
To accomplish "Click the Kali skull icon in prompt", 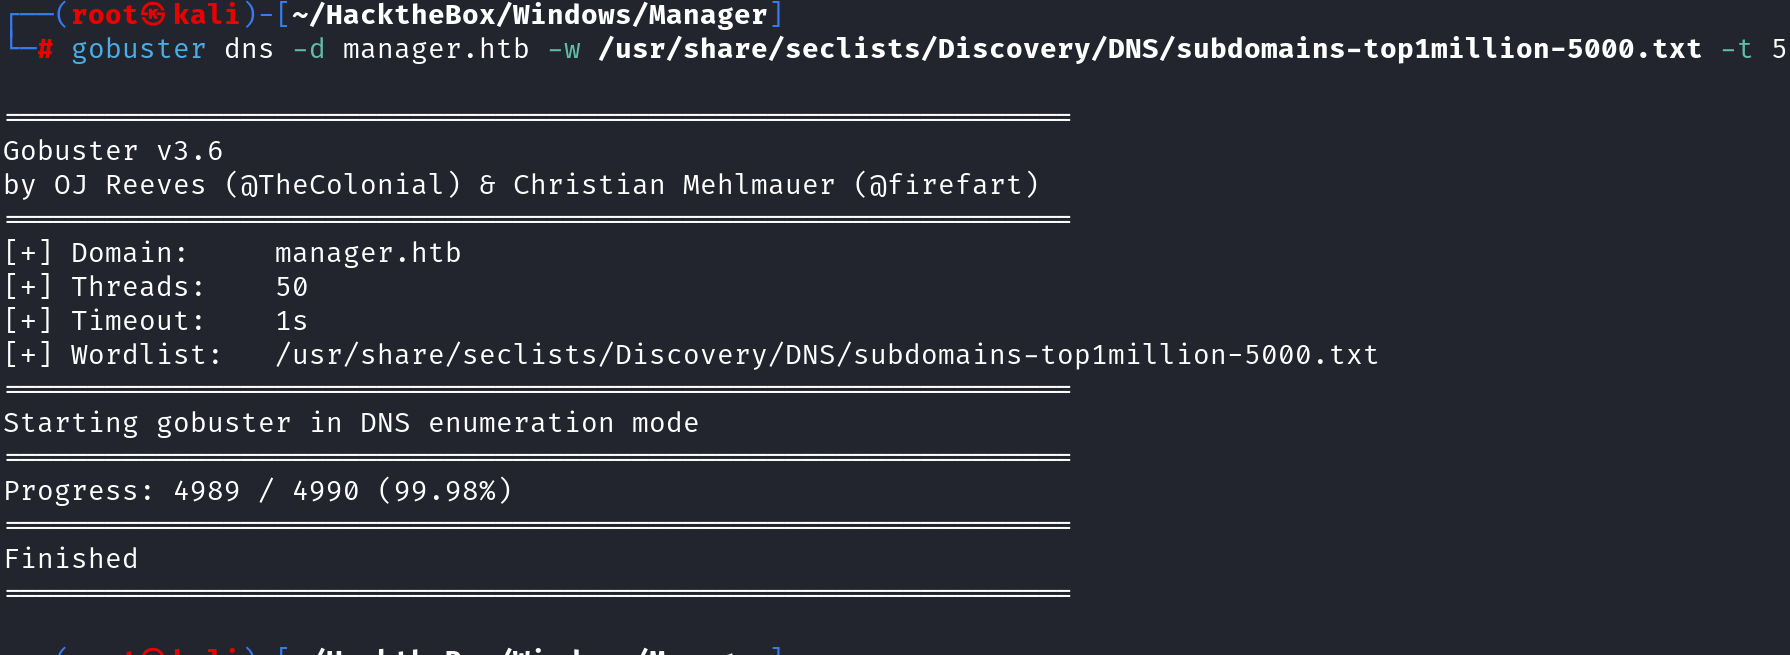I will pyautogui.click(x=153, y=14).
